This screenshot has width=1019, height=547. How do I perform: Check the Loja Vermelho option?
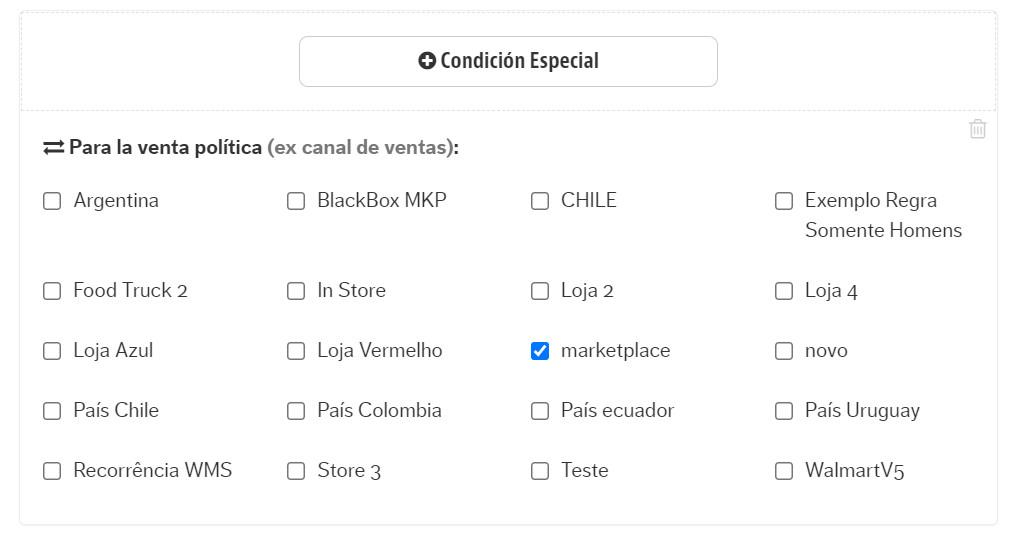coord(296,351)
